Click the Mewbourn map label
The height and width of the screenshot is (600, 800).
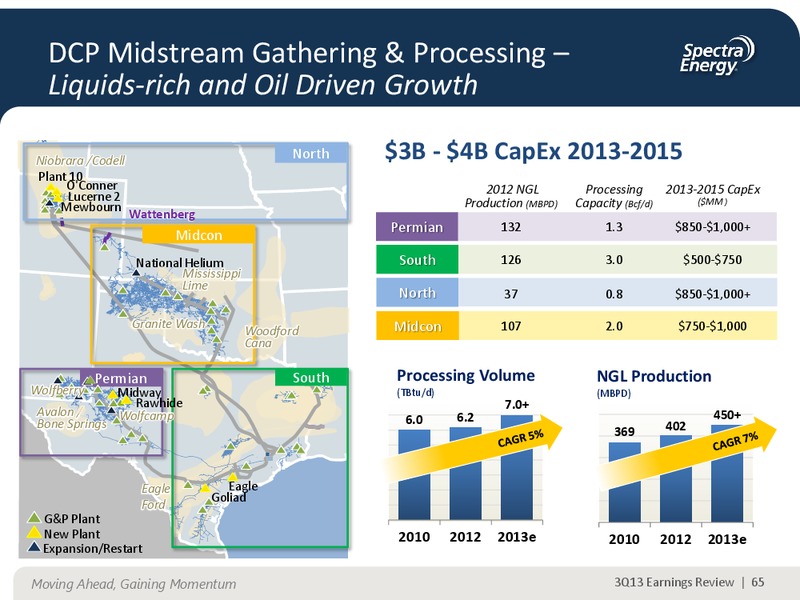click(91, 207)
